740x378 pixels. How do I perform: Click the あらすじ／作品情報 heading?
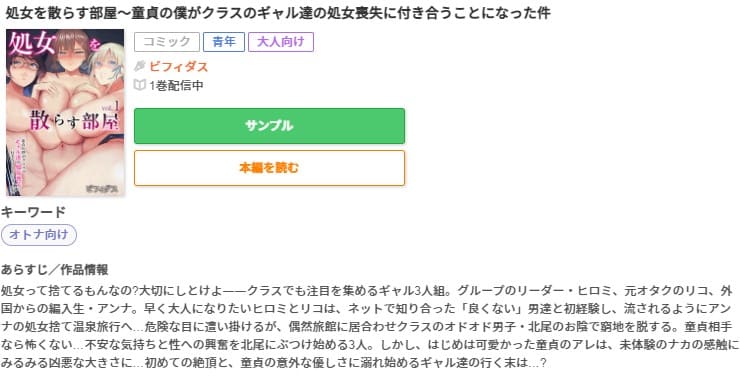click(x=55, y=270)
